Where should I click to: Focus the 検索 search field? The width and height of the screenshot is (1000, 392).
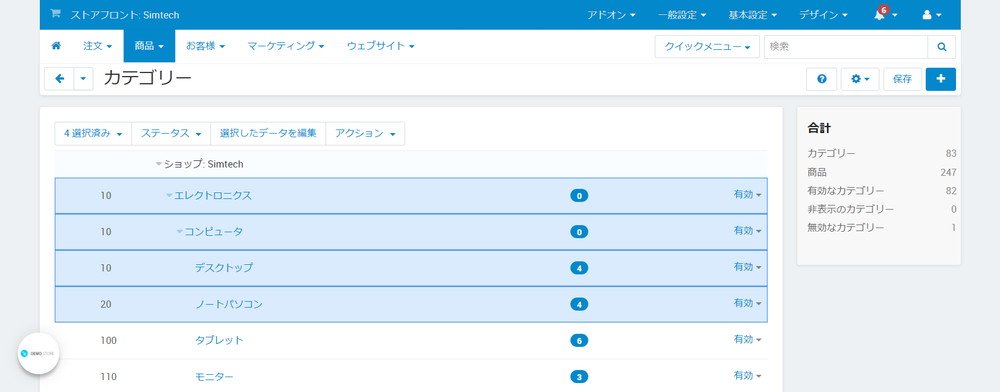pos(846,47)
